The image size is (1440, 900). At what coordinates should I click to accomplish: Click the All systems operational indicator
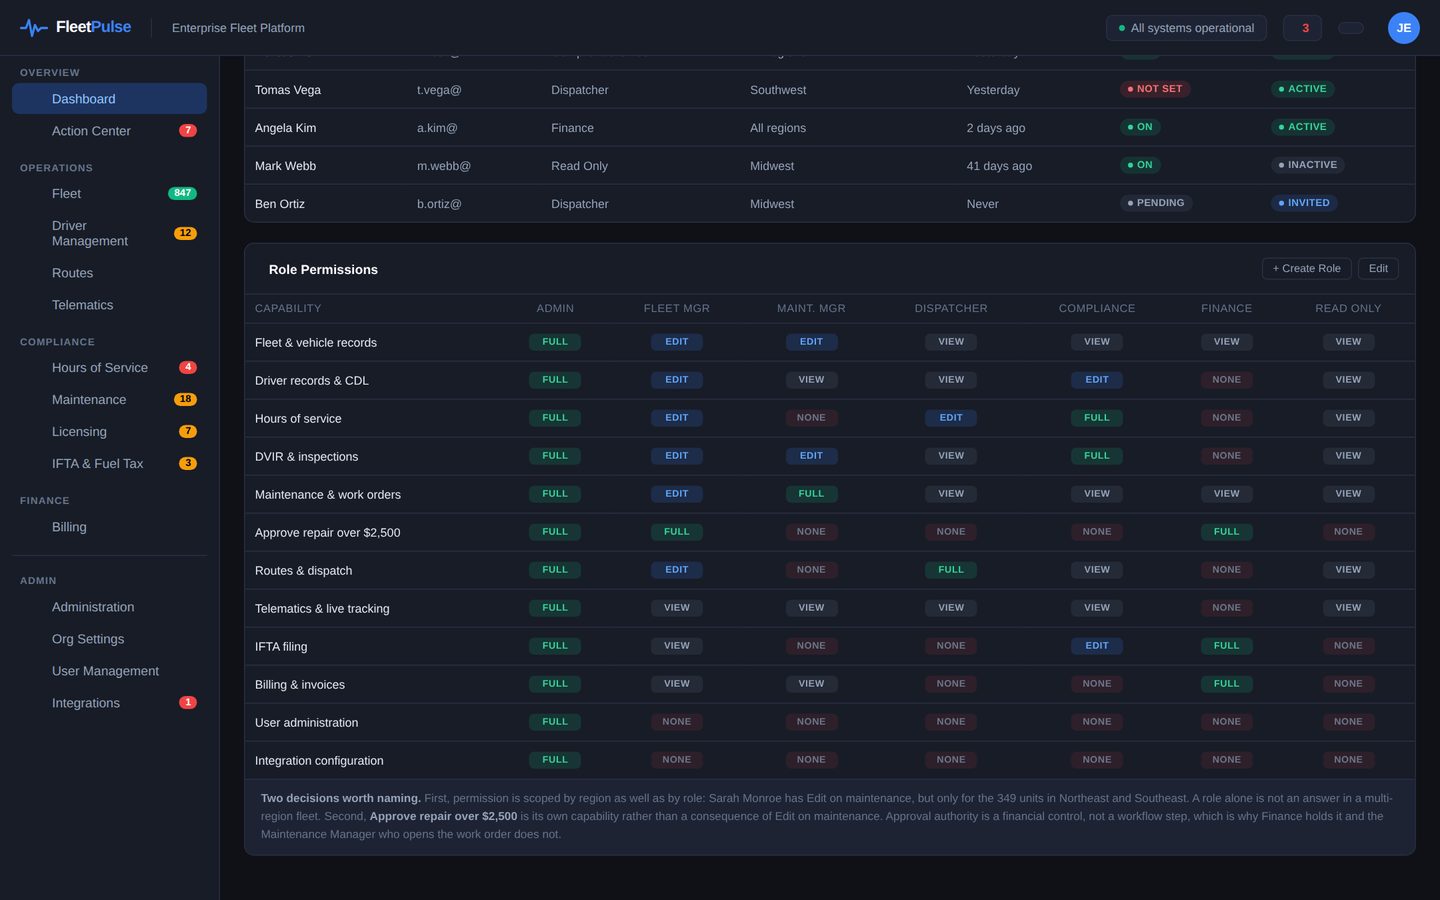pos(1186,28)
